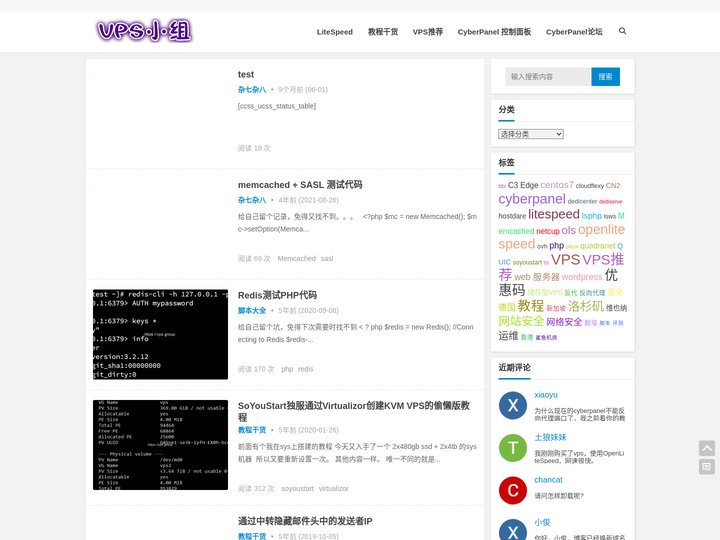Open the Redis测试PHP代码 post title
The height and width of the screenshot is (540, 720).
pyautogui.click(x=277, y=295)
